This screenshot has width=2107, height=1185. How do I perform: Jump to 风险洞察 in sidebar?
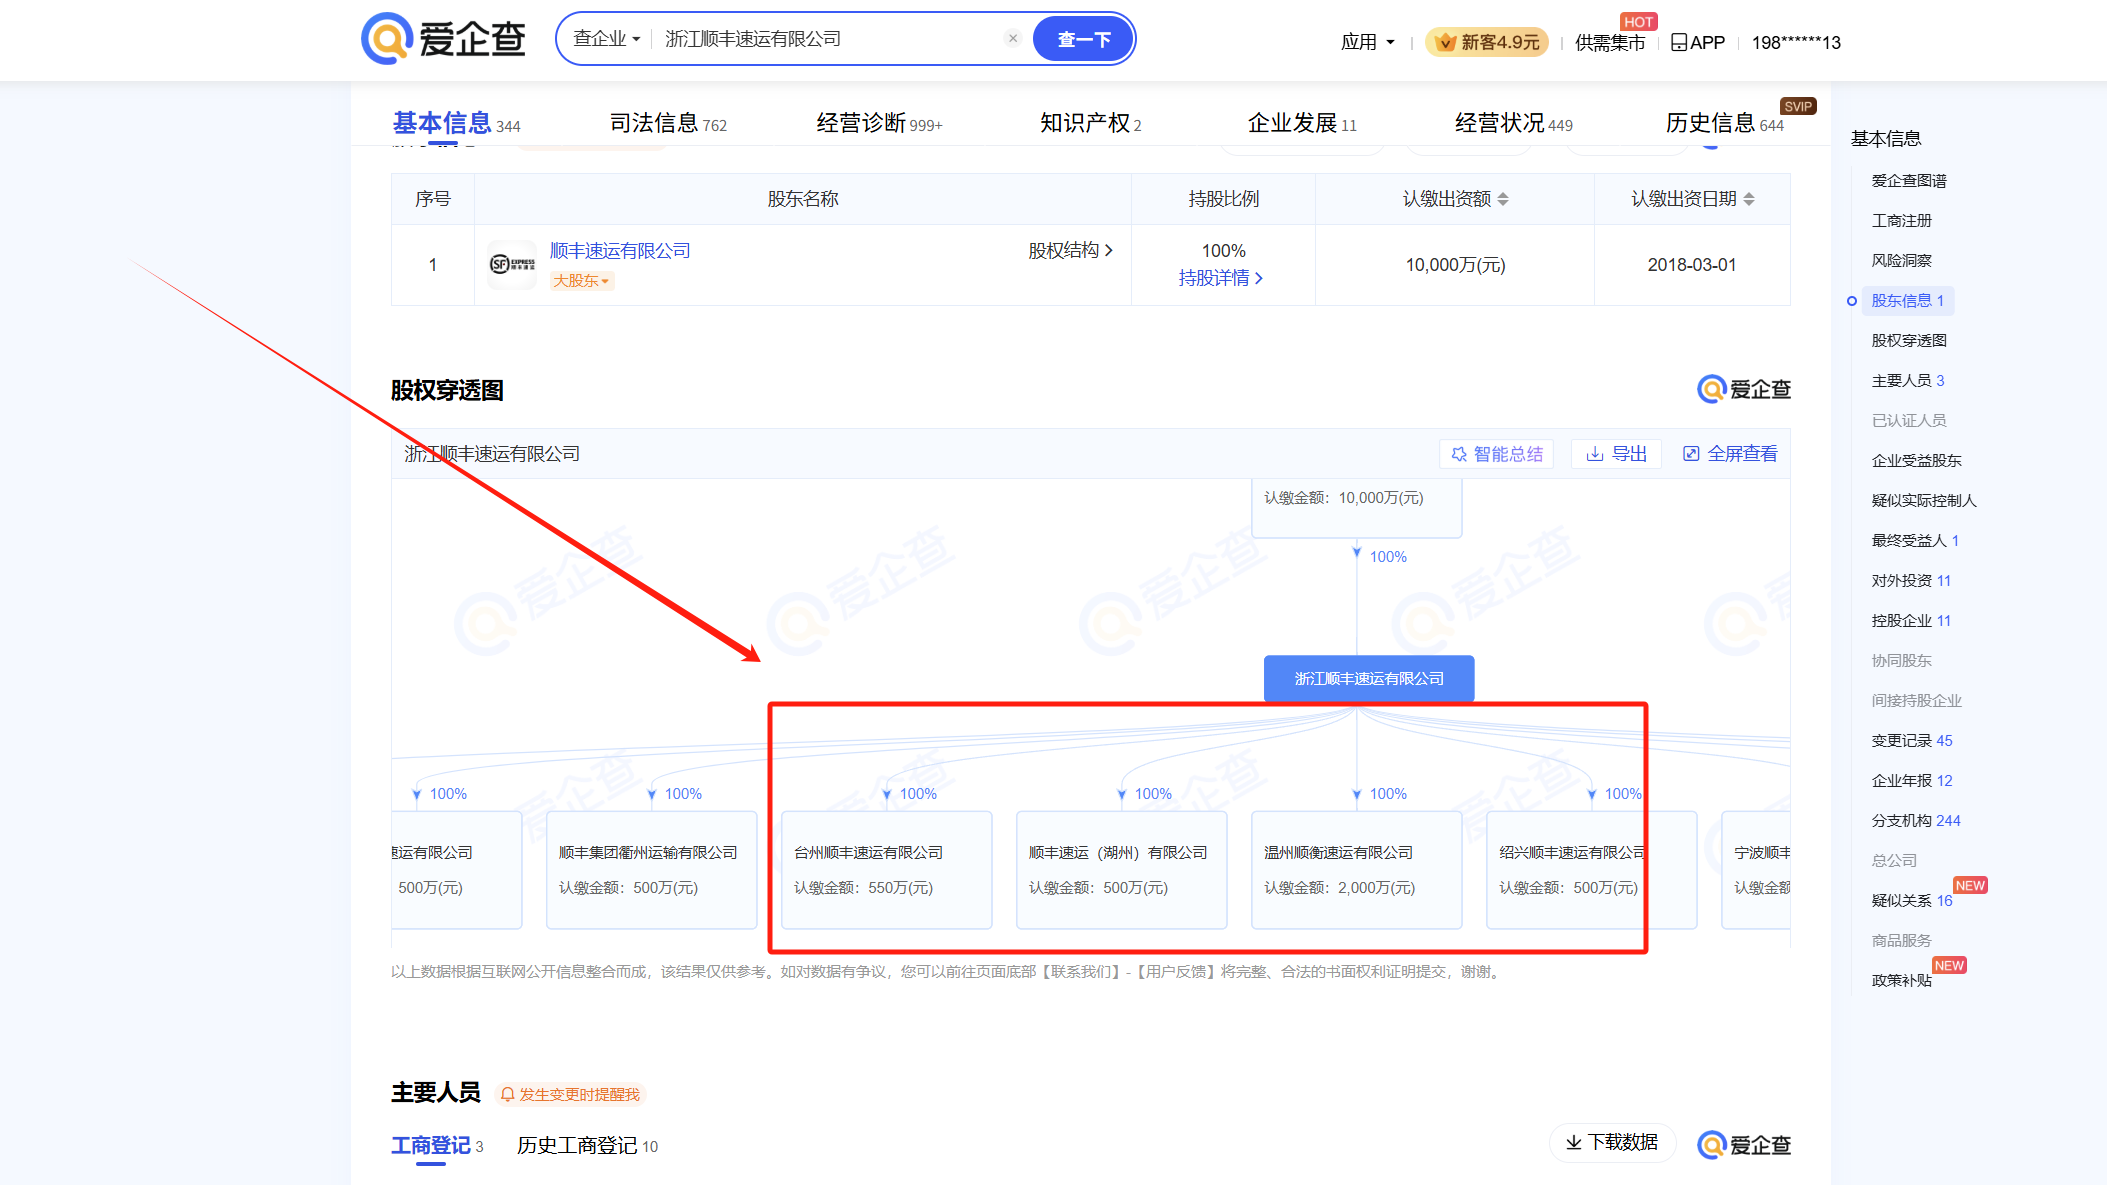tap(1901, 261)
